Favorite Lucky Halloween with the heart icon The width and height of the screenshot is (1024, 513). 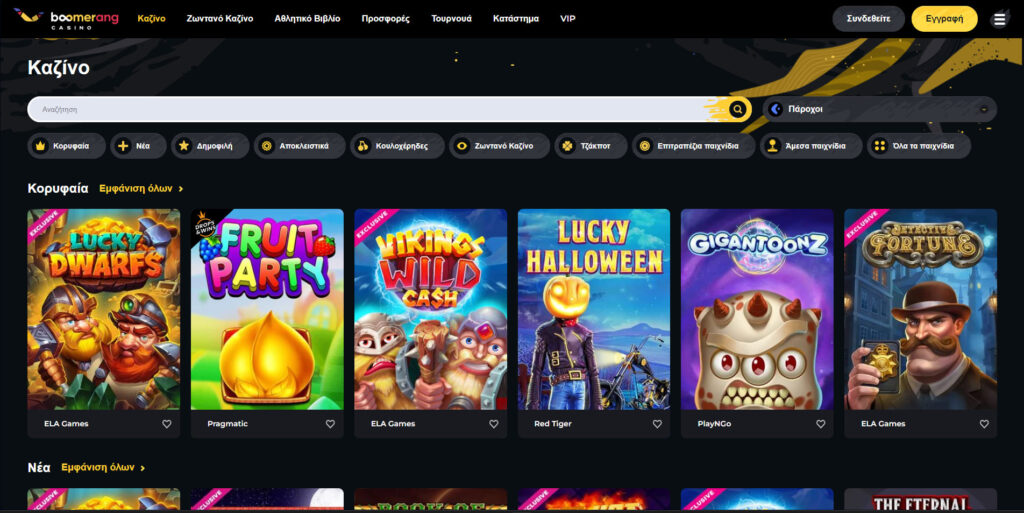(657, 424)
